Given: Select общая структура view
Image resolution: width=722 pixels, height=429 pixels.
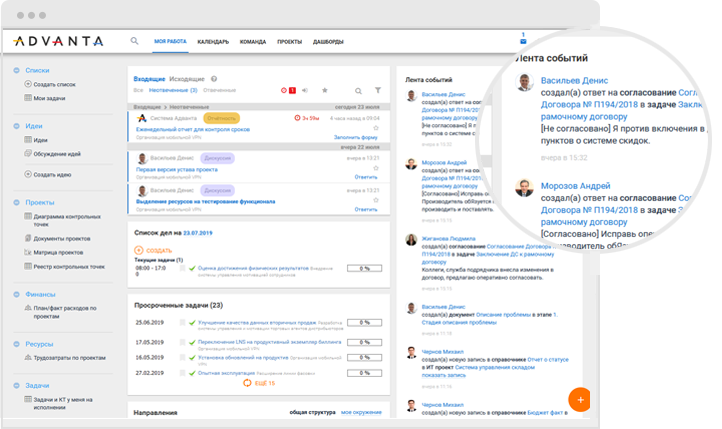Looking at the screenshot, I should point(312,412).
